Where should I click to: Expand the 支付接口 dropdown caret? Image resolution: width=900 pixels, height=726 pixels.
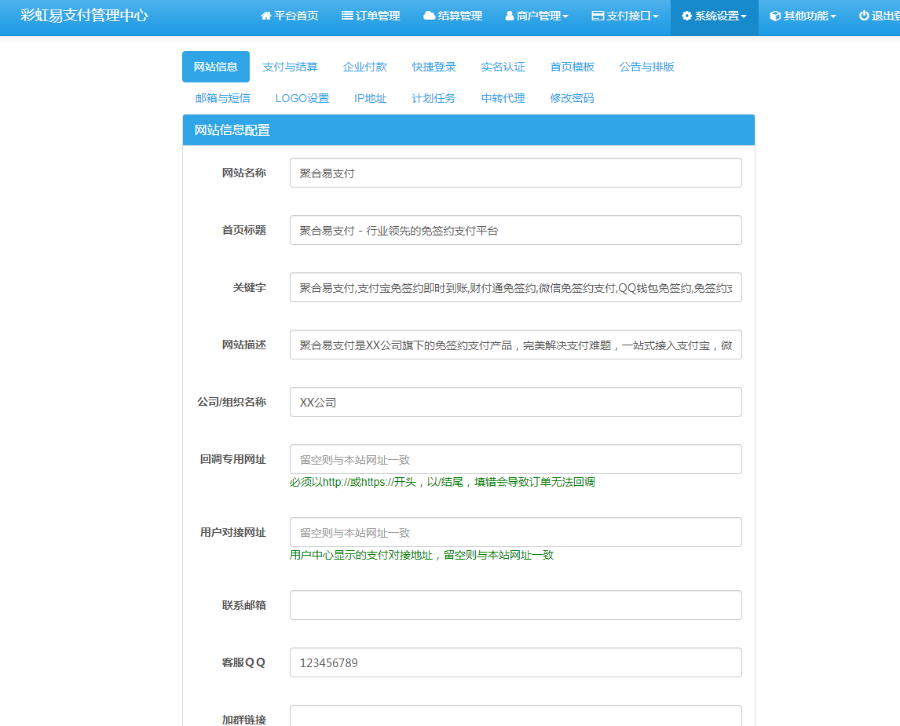pyautogui.click(x=655, y=17)
